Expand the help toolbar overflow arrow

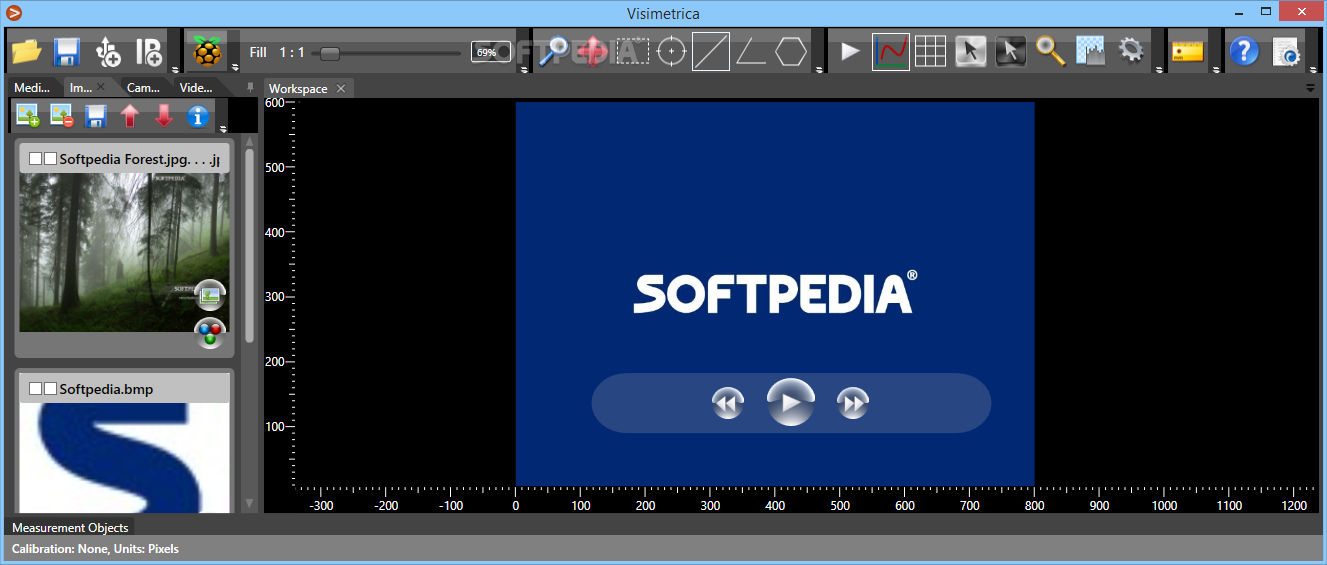pyautogui.click(x=1313, y=69)
